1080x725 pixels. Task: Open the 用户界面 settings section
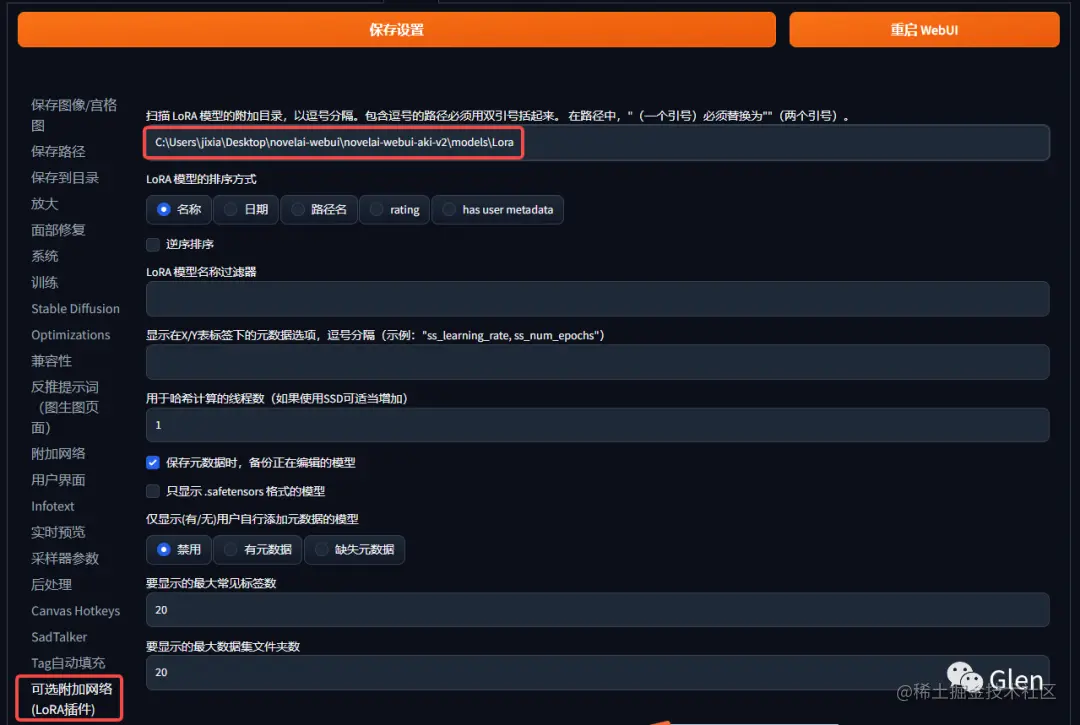click(x=59, y=480)
